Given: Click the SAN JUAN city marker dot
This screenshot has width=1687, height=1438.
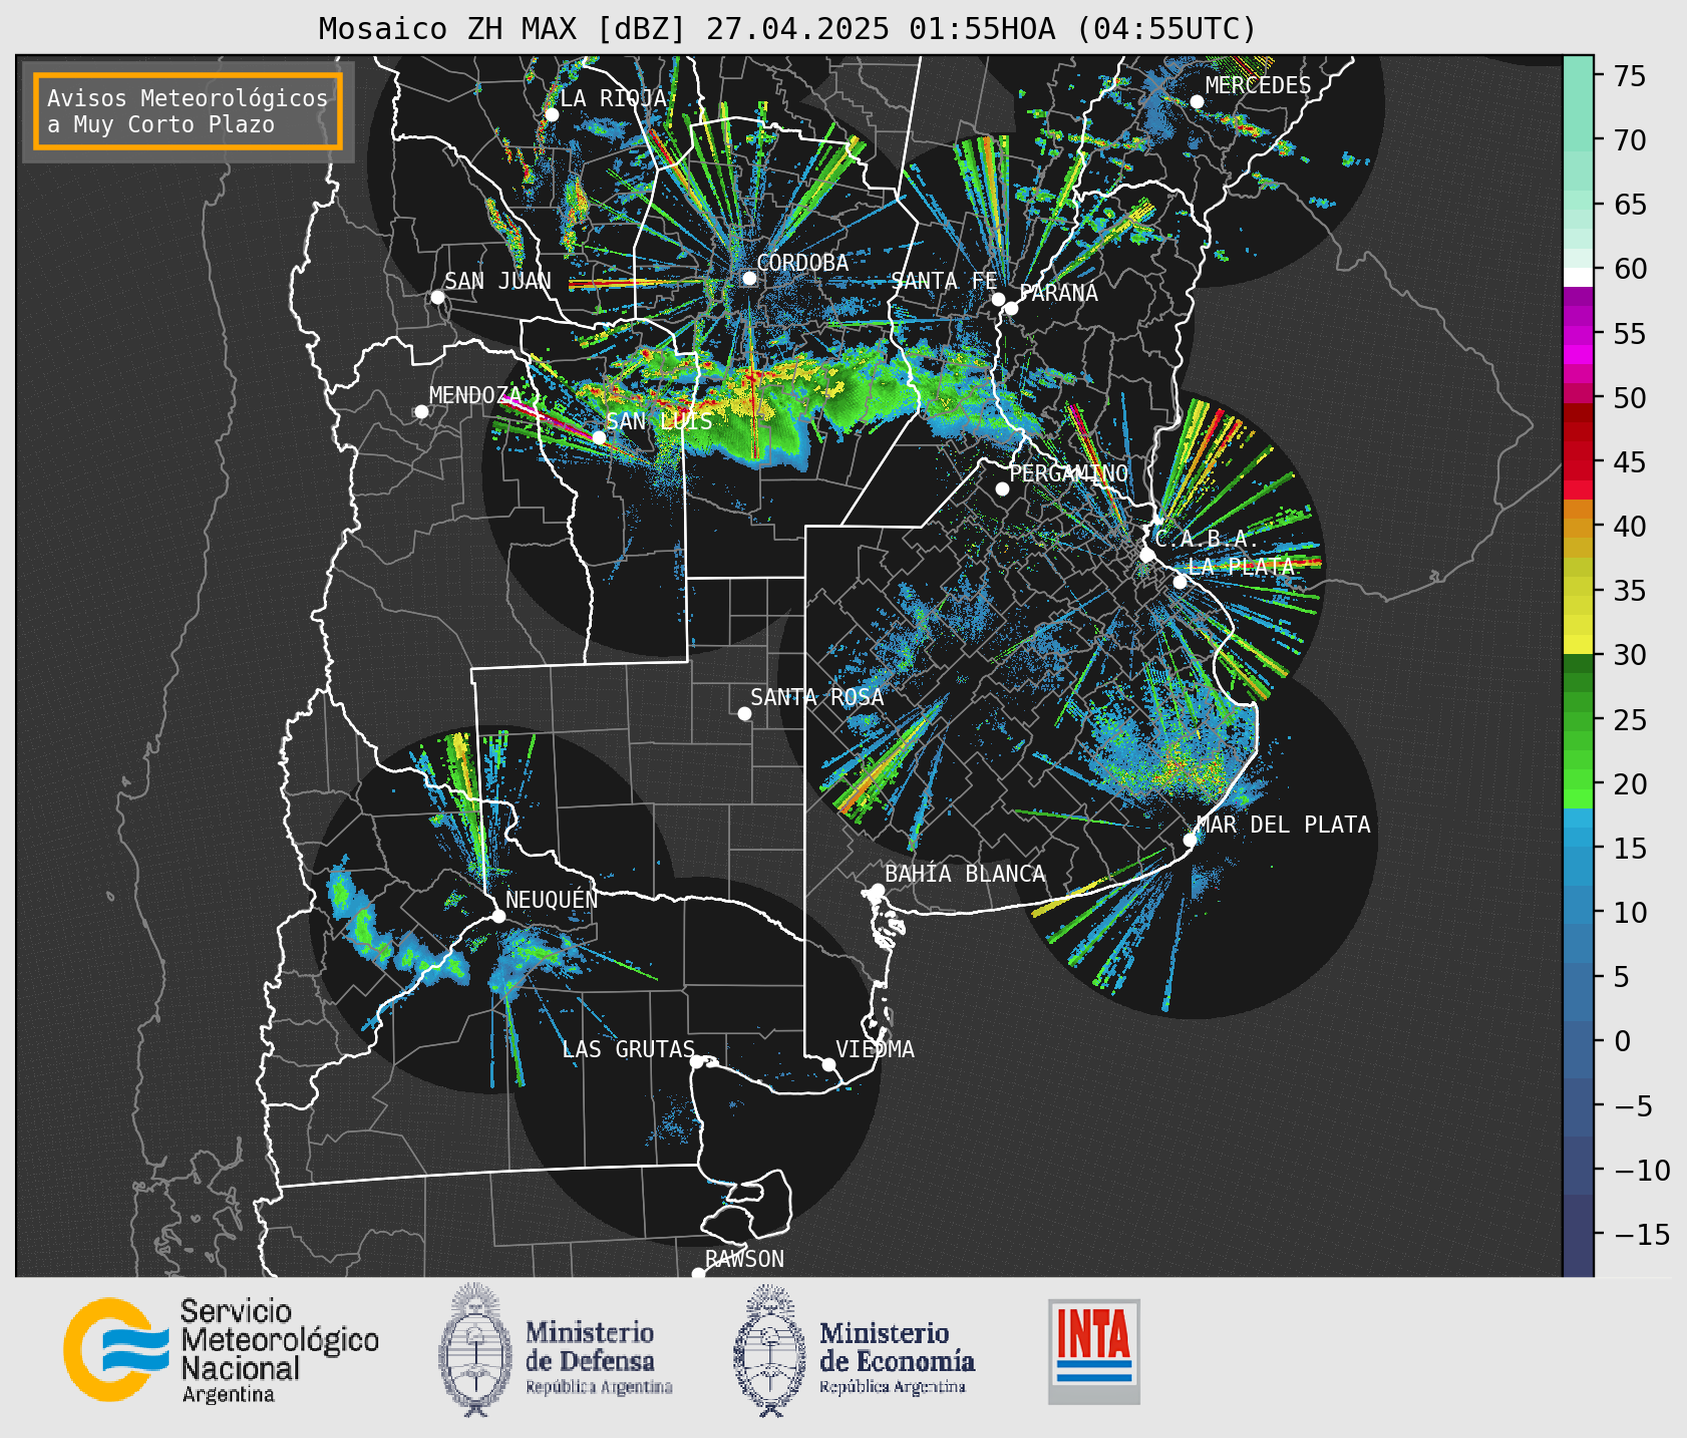Looking at the screenshot, I should click(437, 297).
